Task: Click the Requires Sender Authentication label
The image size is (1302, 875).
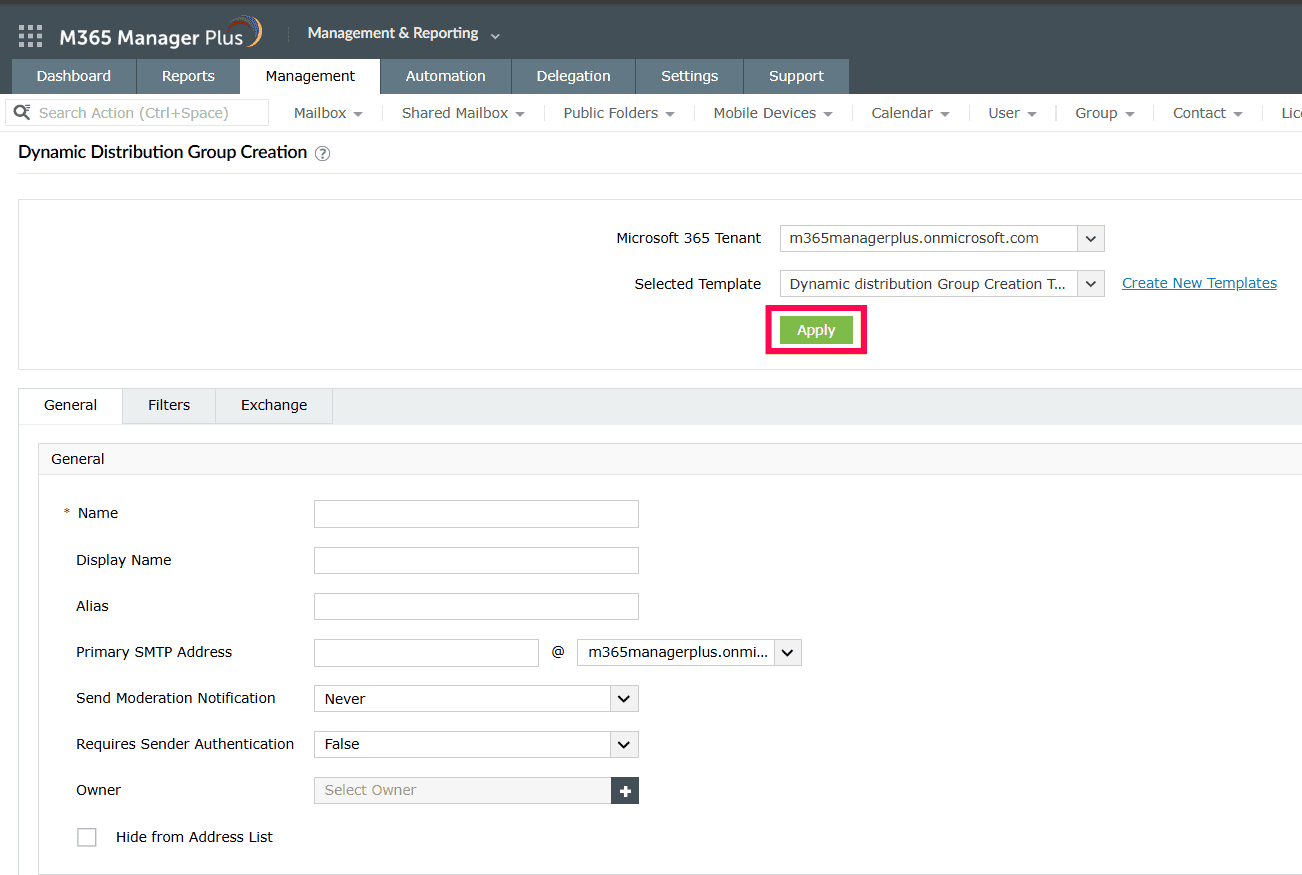Action: tap(185, 744)
